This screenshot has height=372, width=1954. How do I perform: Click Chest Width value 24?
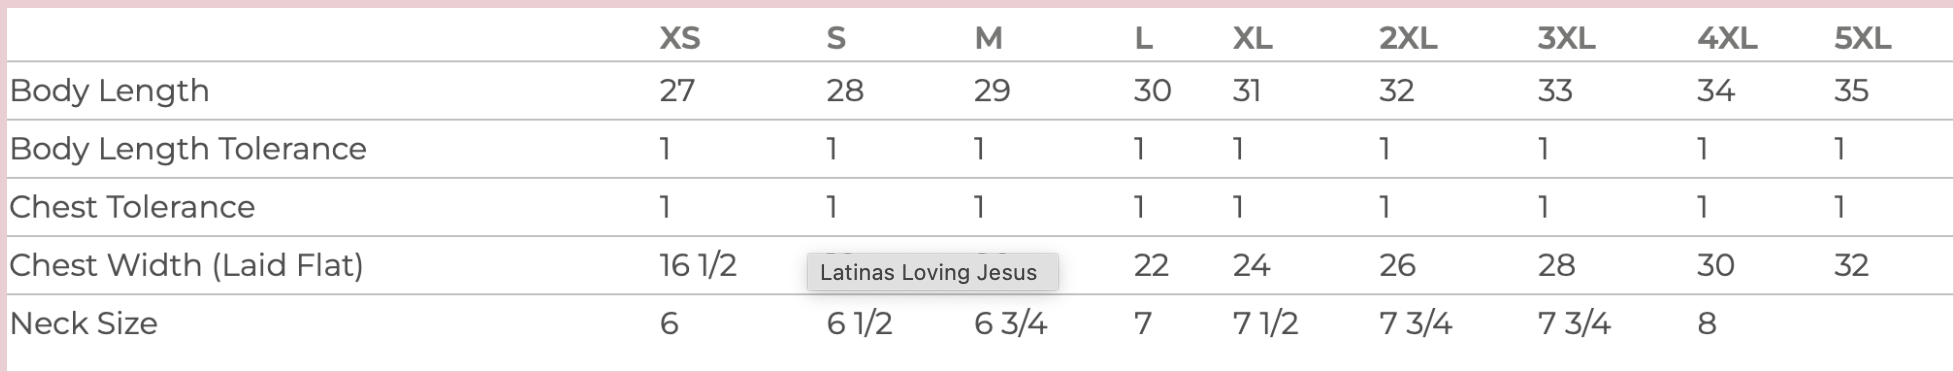coord(1251,265)
